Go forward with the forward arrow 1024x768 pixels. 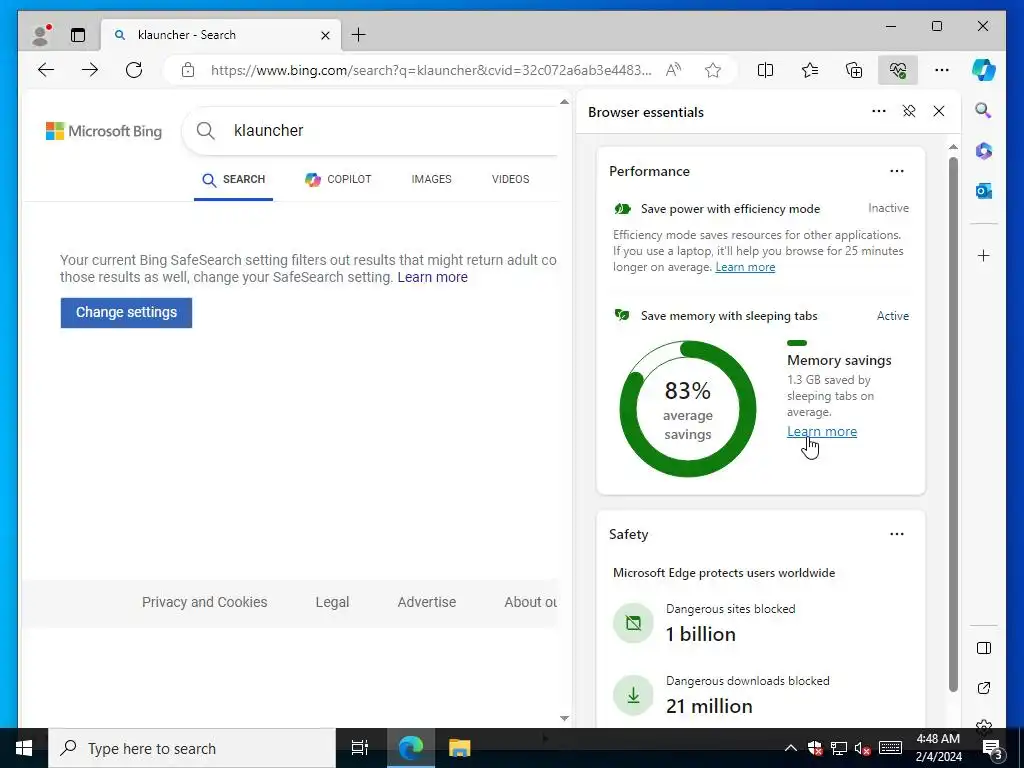[90, 70]
